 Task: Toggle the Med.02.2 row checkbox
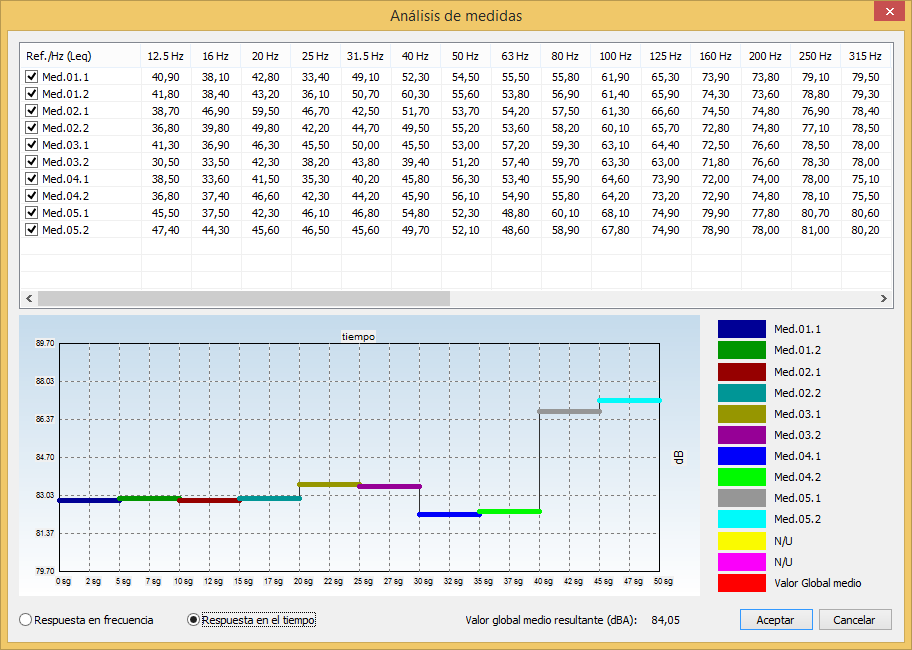31,127
